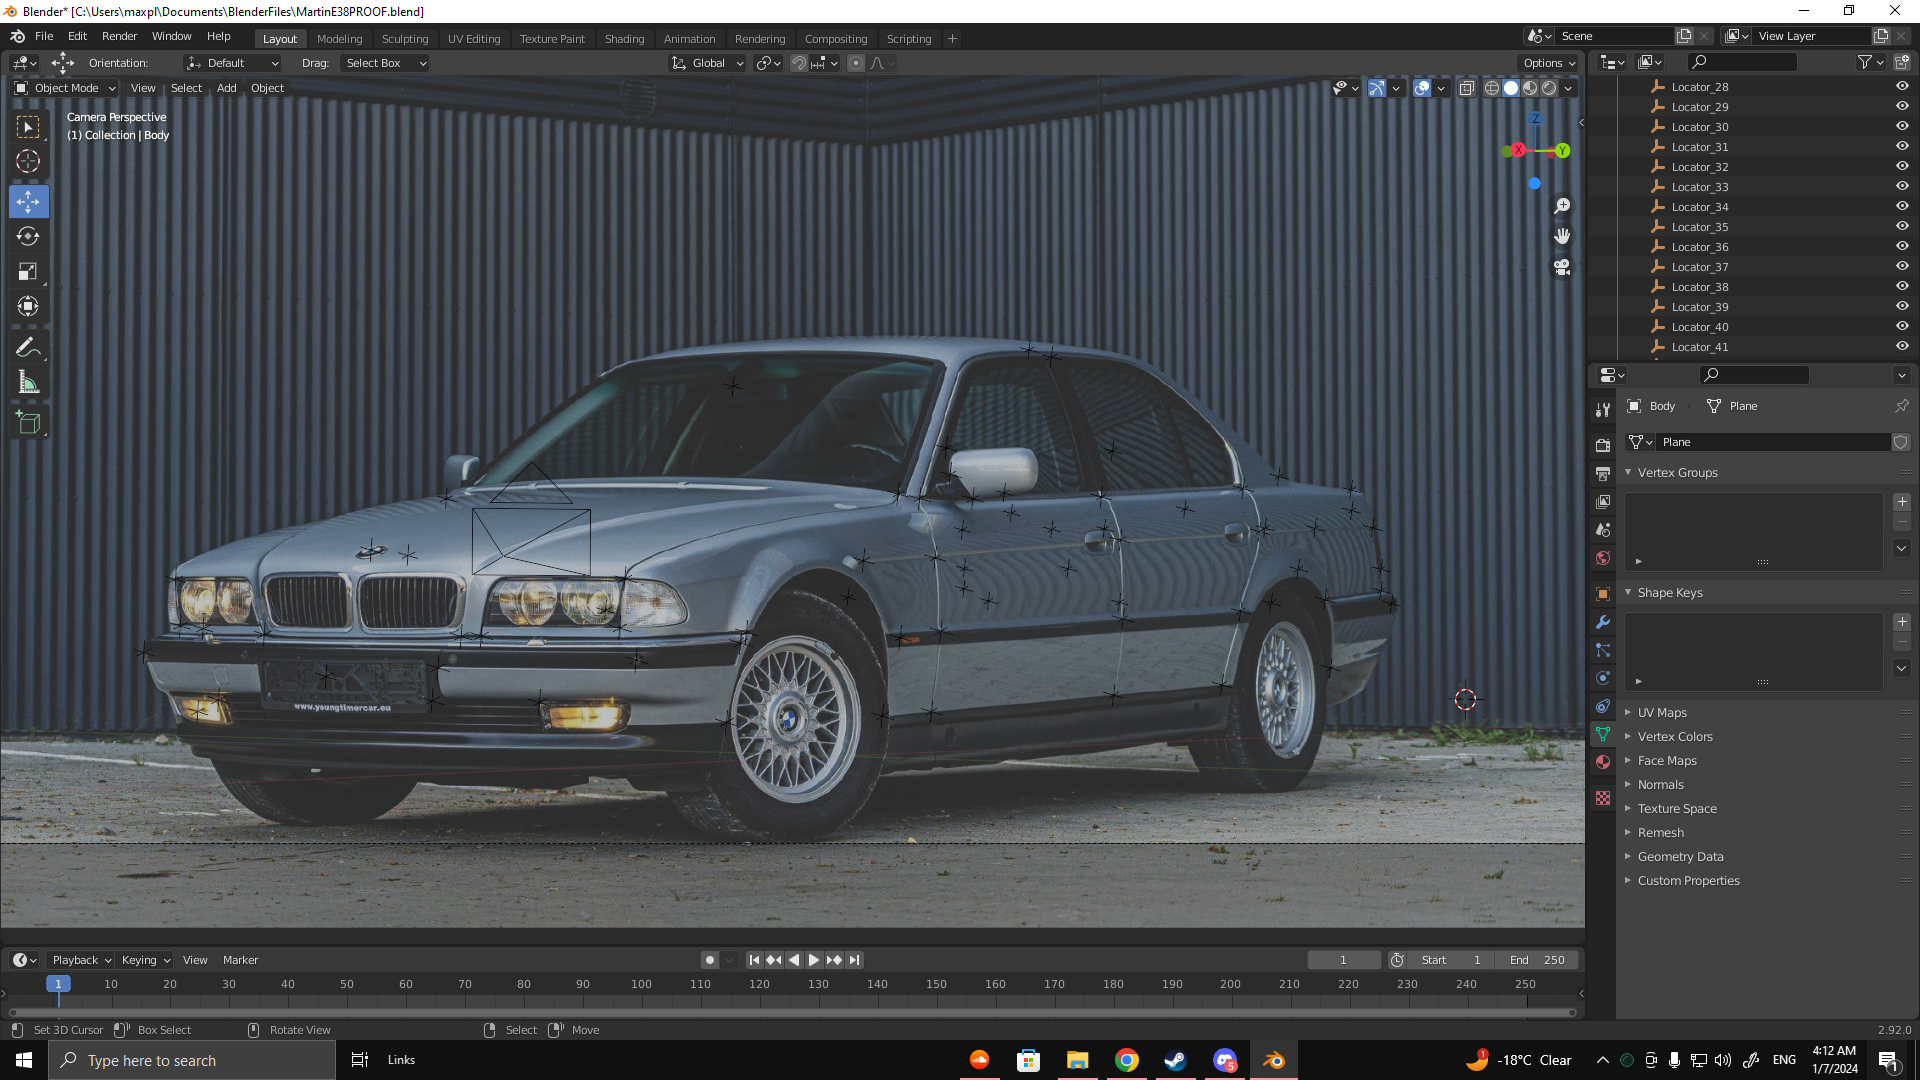Open Material properties tab icon
The width and height of the screenshot is (1920, 1080).
(x=1603, y=763)
